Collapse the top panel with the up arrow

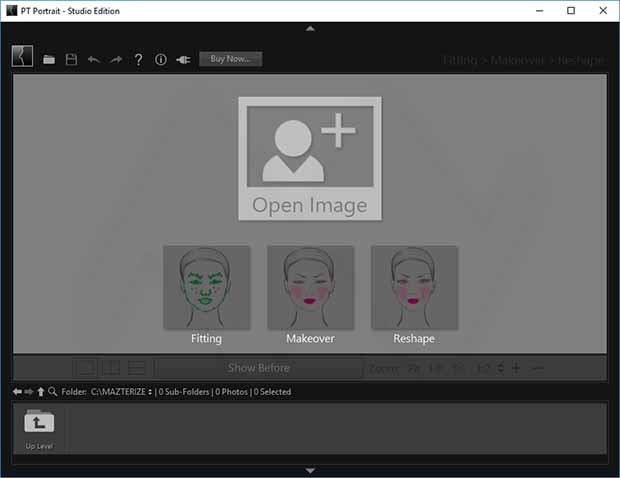(x=310, y=29)
